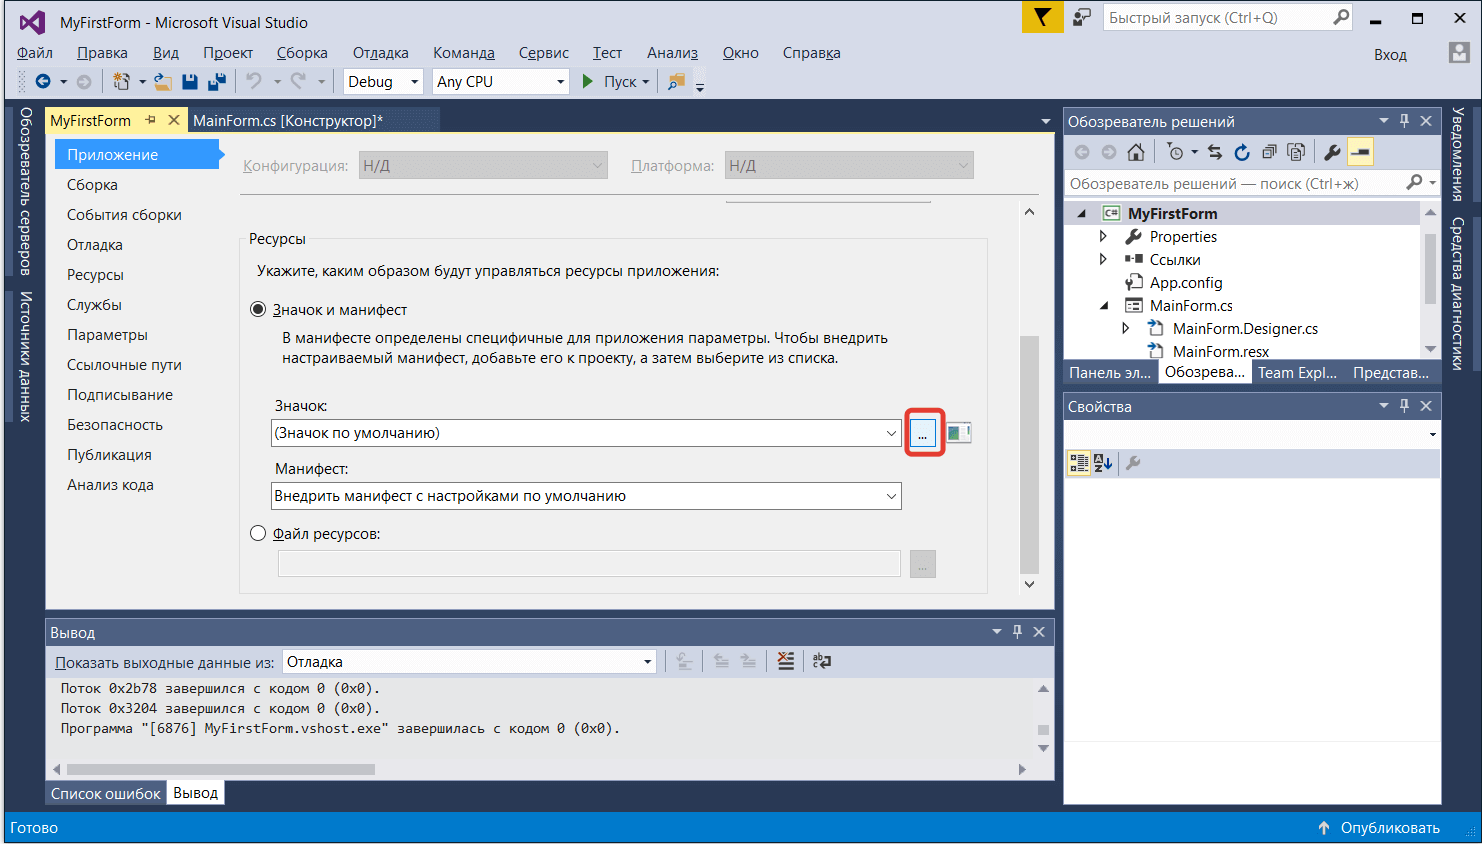The image size is (1482, 844).
Task: Click the Clear All icon in Output panel
Action: point(786,661)
